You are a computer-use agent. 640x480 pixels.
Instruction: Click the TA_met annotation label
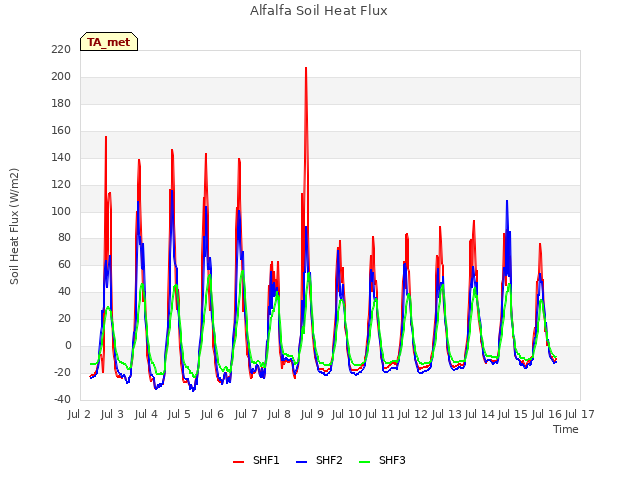pyautogui.click(x=109, y=42)
